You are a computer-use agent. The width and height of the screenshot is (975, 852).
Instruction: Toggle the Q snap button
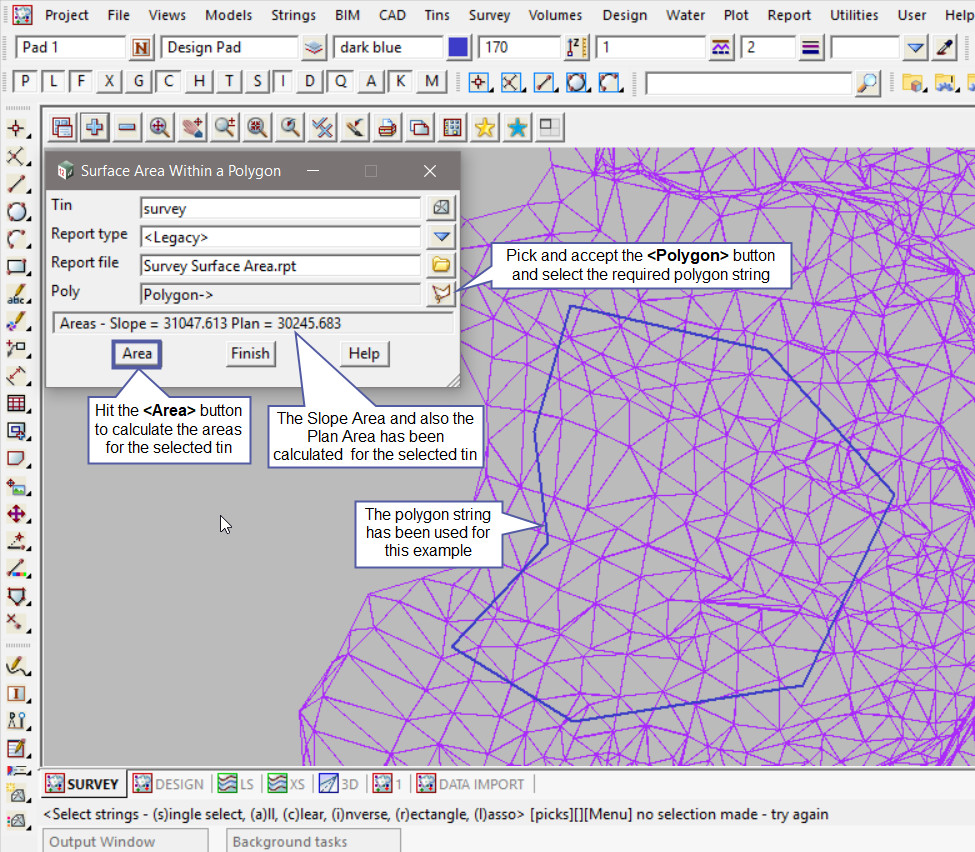pyautogui.click(x=342, y=82)
